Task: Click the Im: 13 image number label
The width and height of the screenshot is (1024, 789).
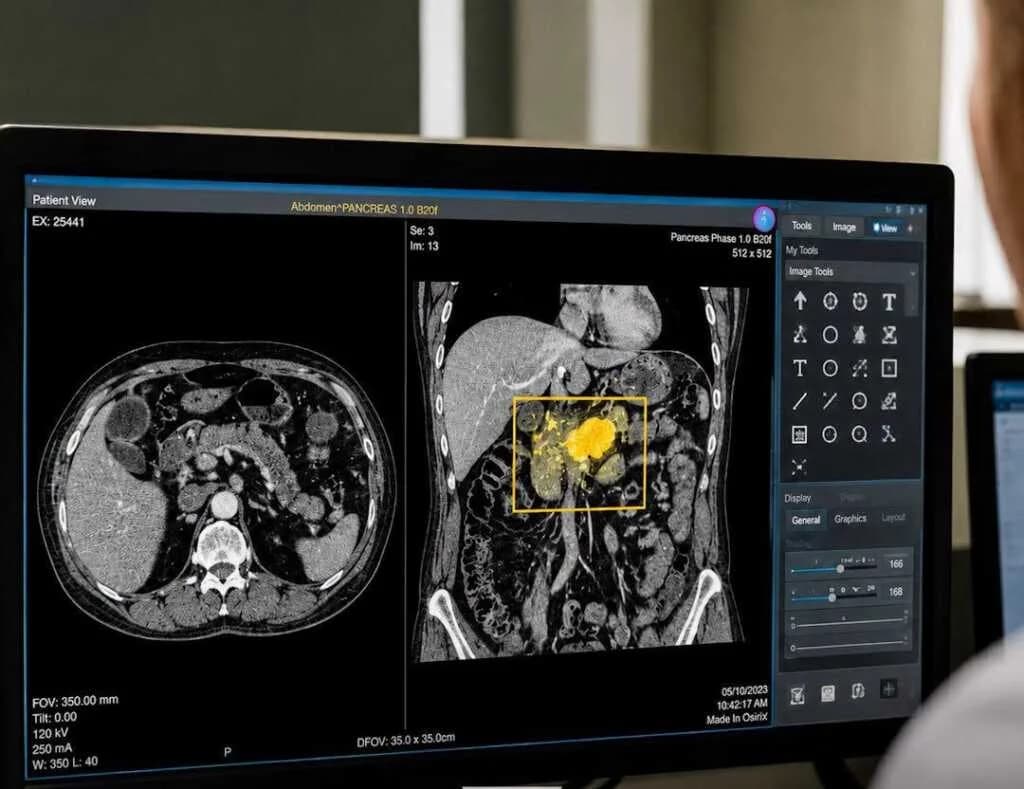Action: (x=424, y=246)
